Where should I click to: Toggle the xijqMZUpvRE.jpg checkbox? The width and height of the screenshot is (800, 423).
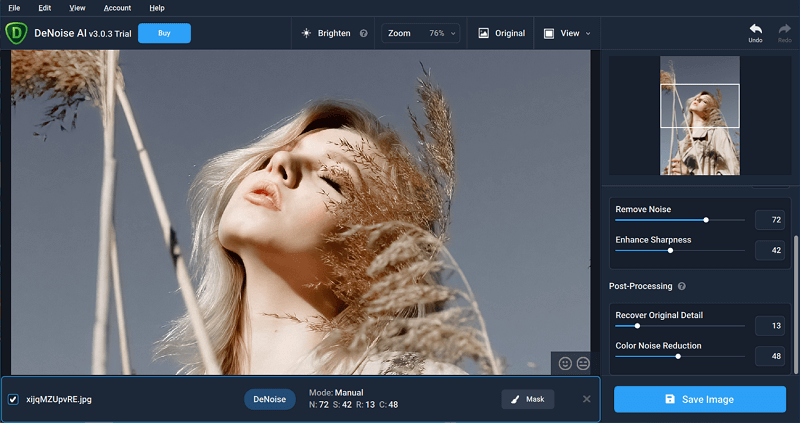[x=13, y=399]
